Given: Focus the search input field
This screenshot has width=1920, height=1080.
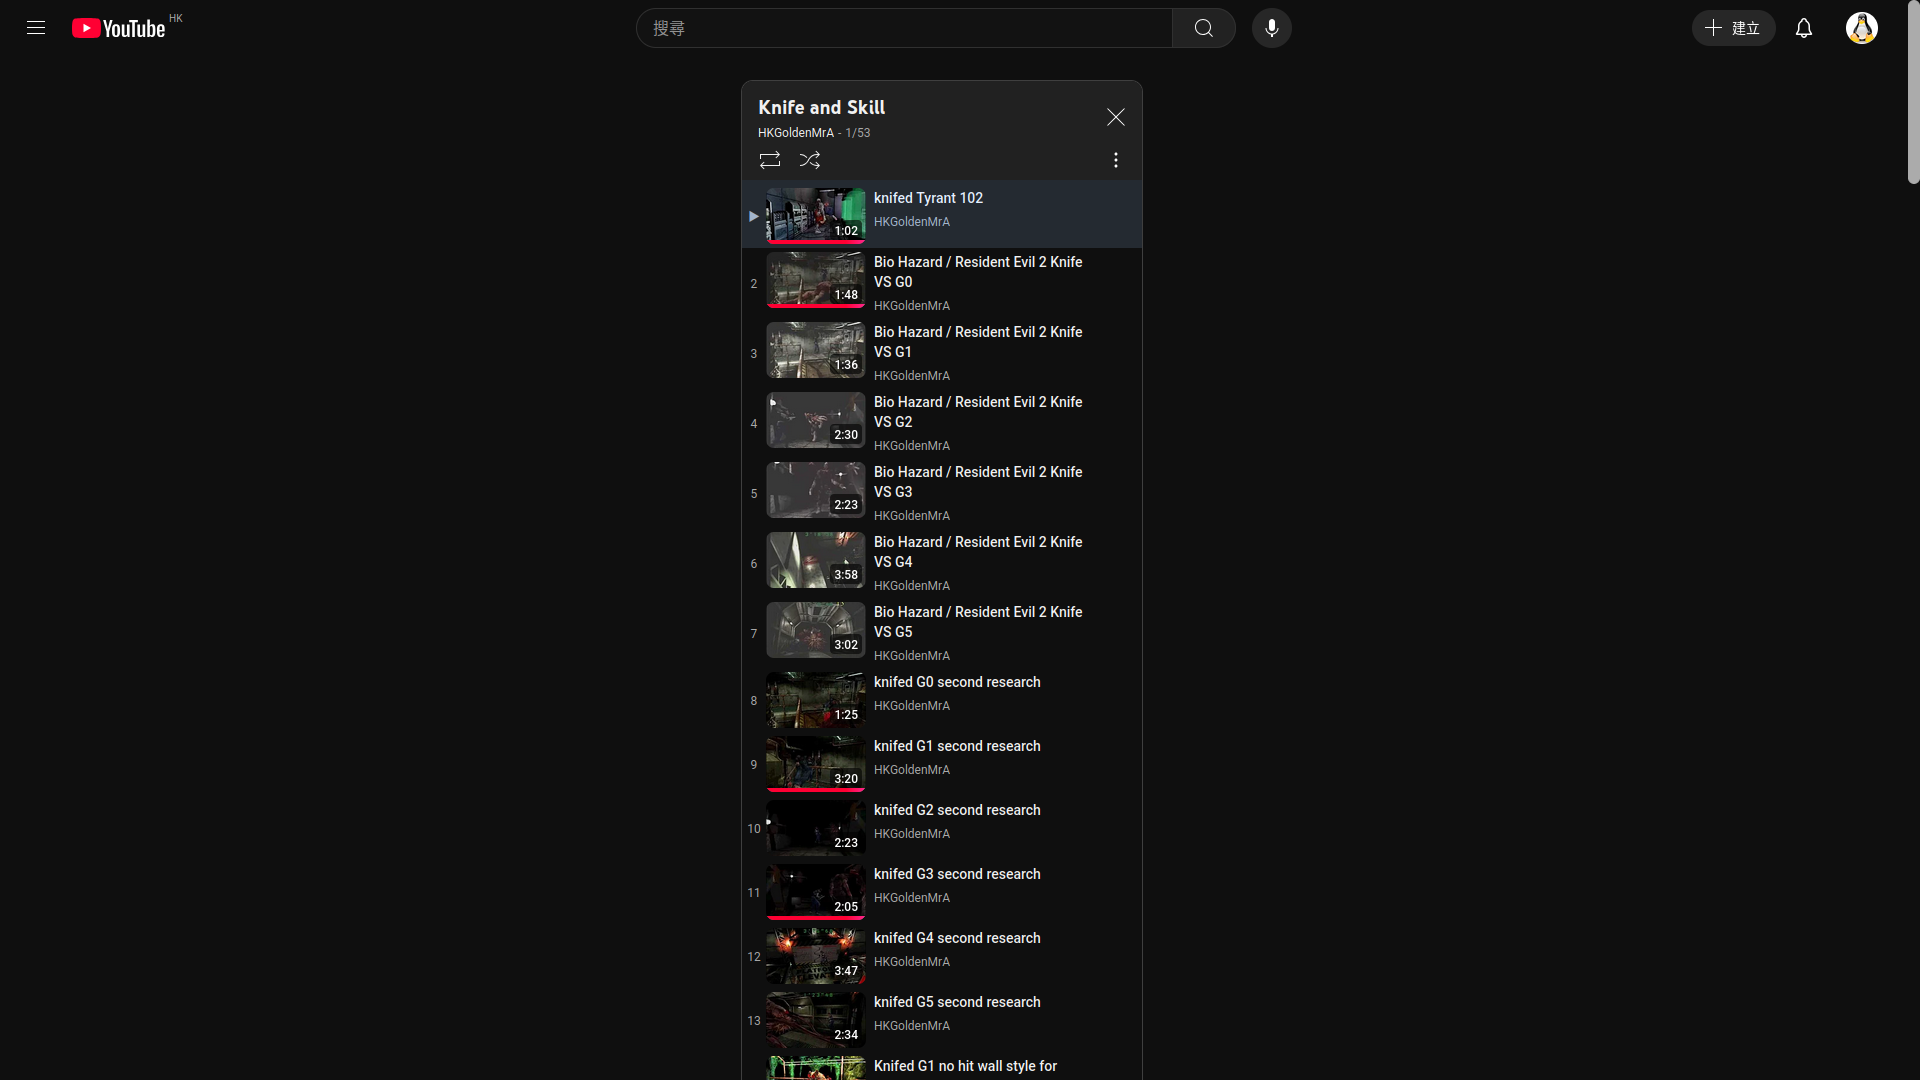Looking at the screenshot, I should tap(904, 28).
